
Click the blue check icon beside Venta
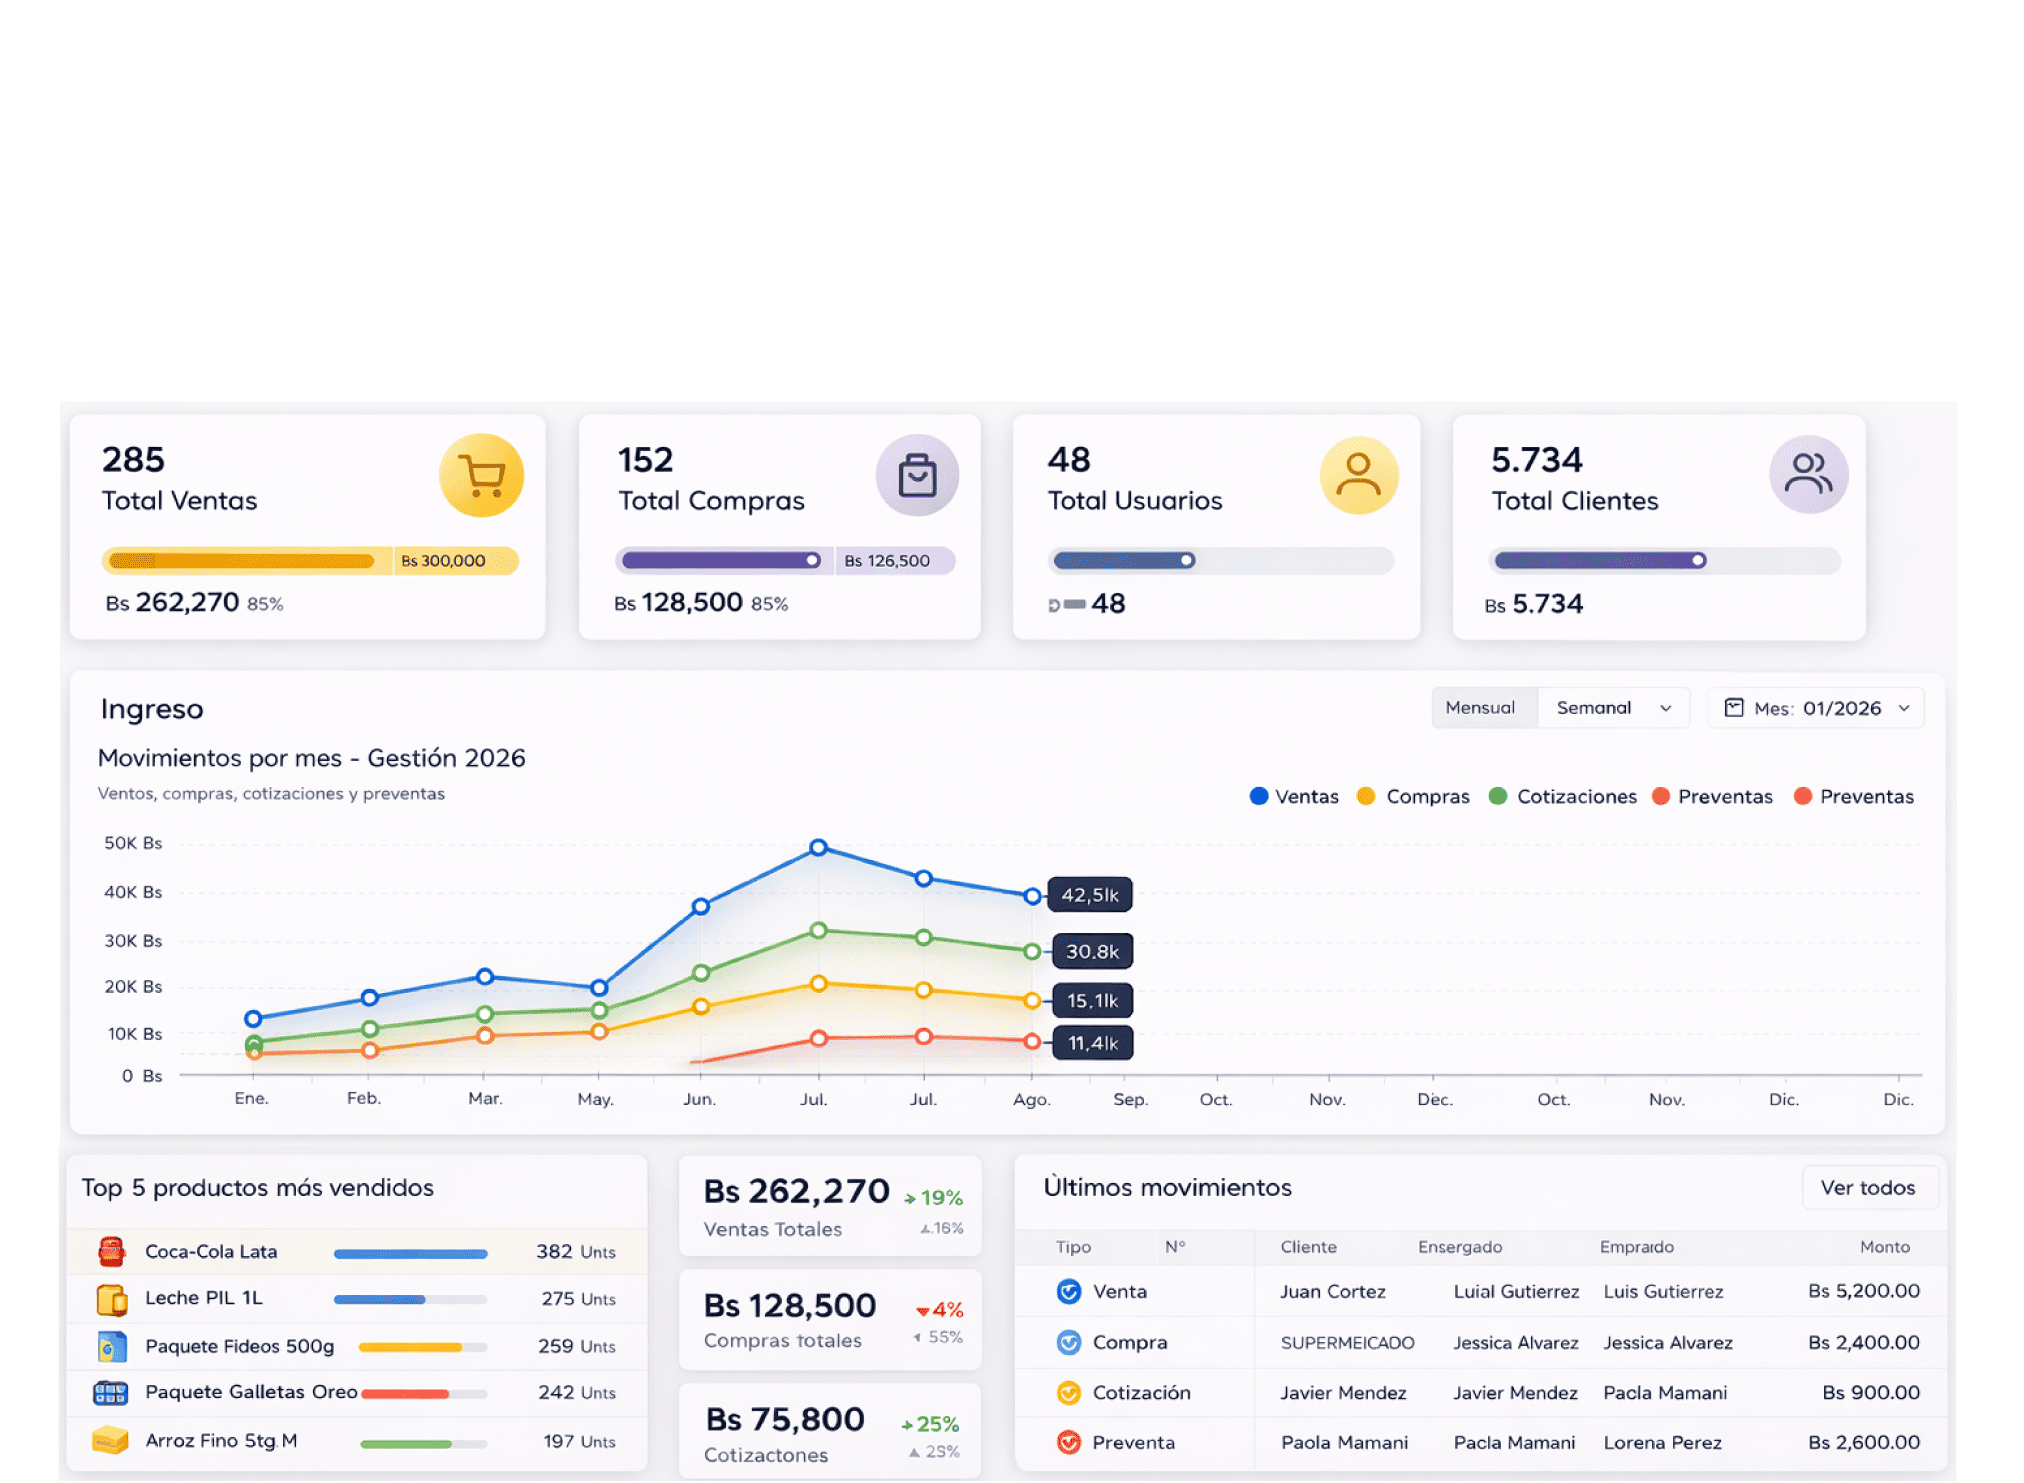(x=1069, y=1292)
